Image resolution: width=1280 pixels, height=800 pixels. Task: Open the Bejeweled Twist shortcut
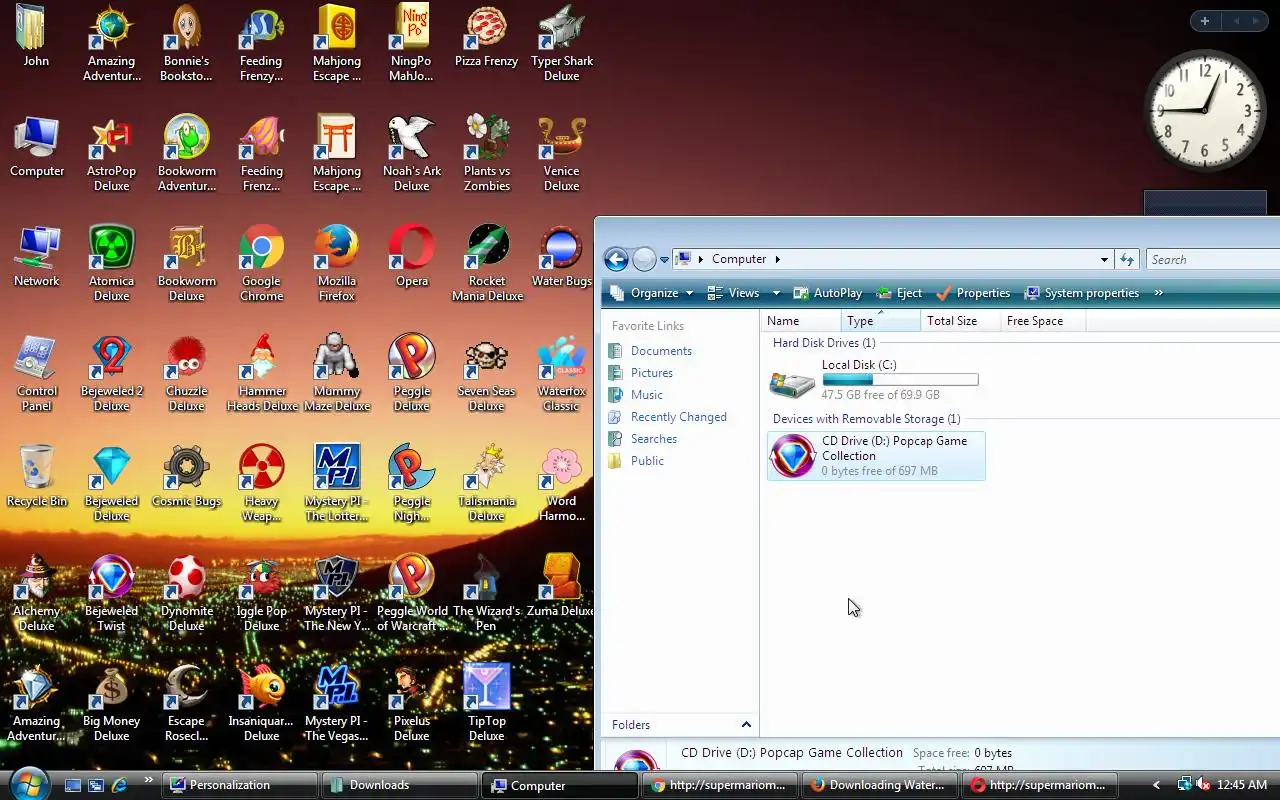tap(111, 592)
